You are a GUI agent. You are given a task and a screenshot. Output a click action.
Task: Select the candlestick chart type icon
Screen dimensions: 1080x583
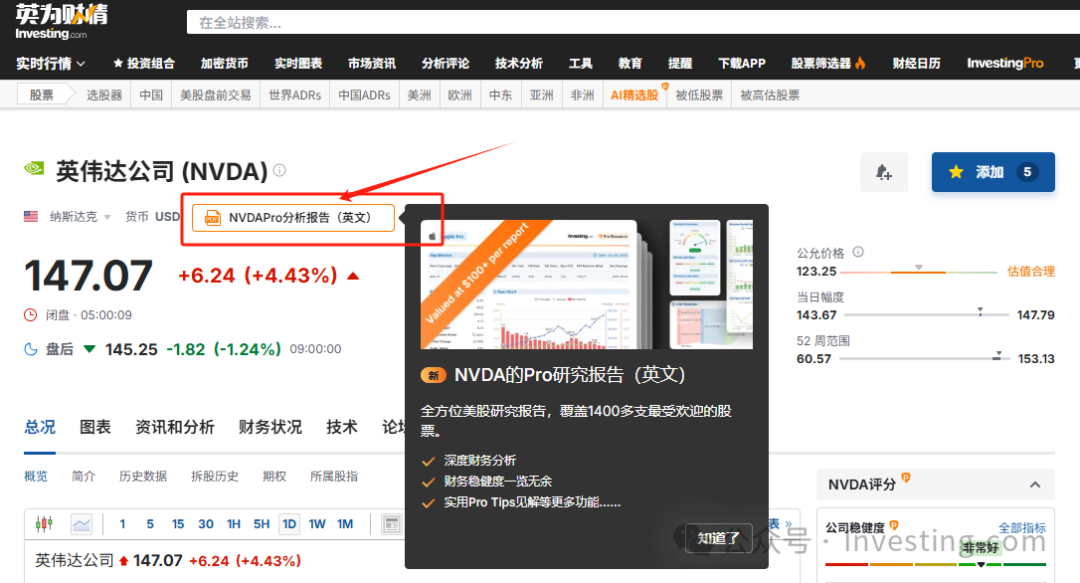[x=44, y=524]
